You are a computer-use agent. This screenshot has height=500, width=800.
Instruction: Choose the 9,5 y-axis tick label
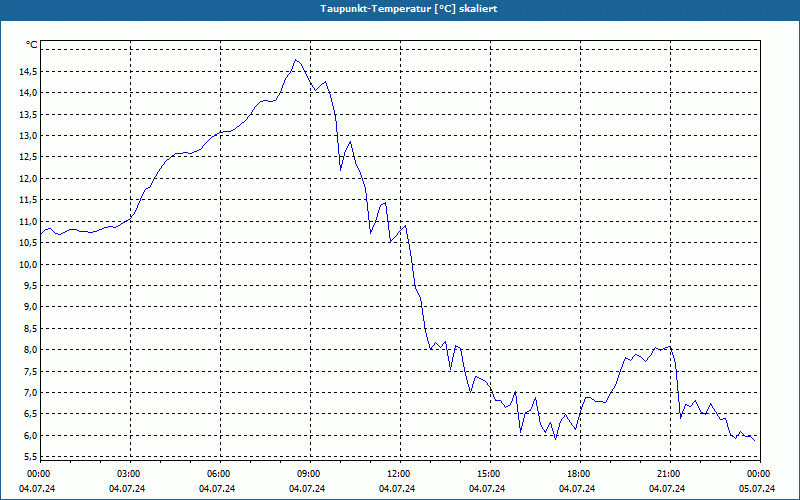click(x=30, y=286)
